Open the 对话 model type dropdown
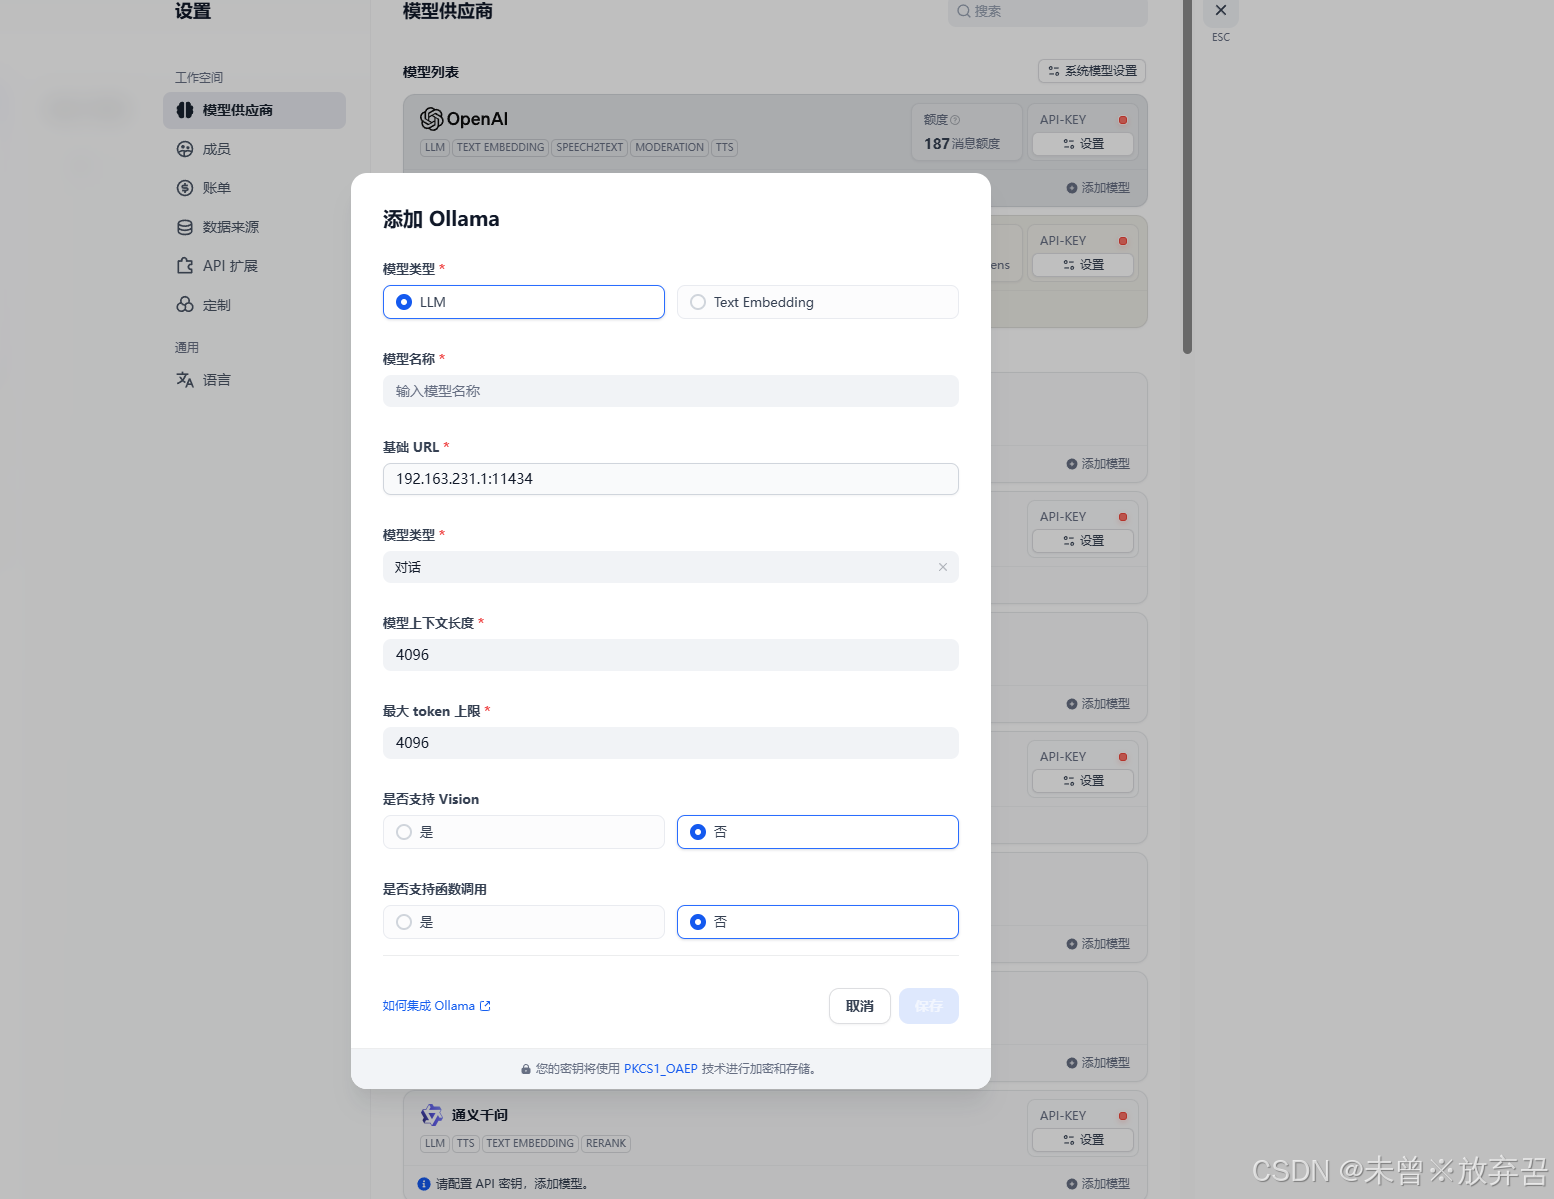 (x=670, y=567)
